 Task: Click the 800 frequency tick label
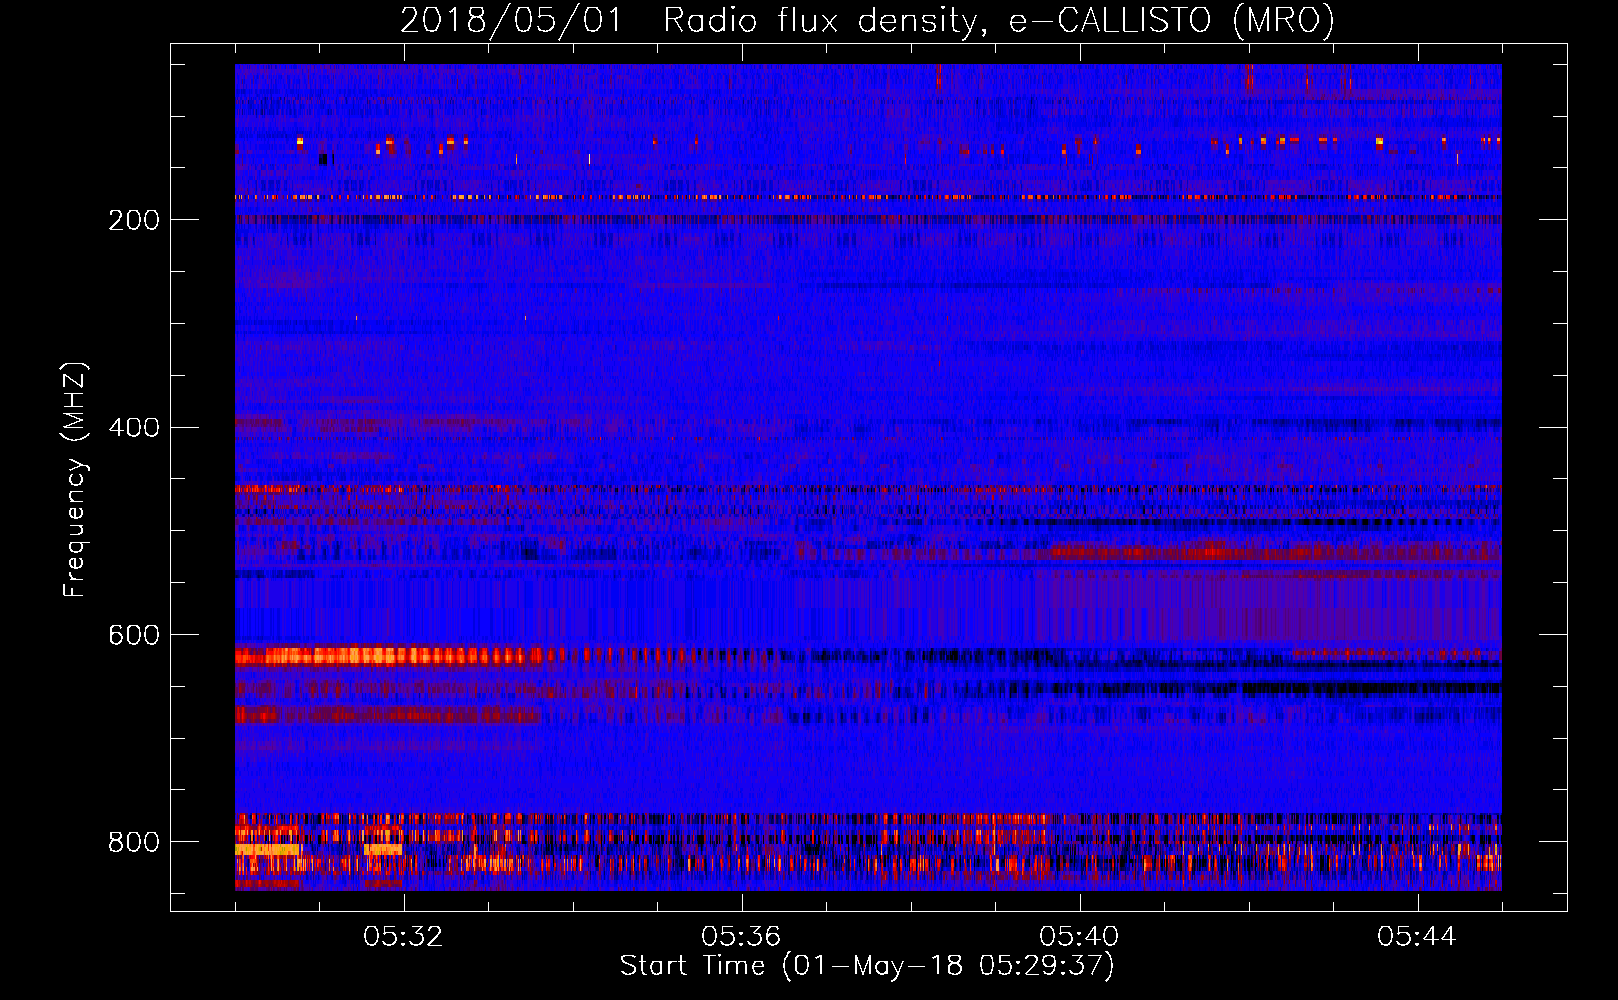click(x=134, y=843)
